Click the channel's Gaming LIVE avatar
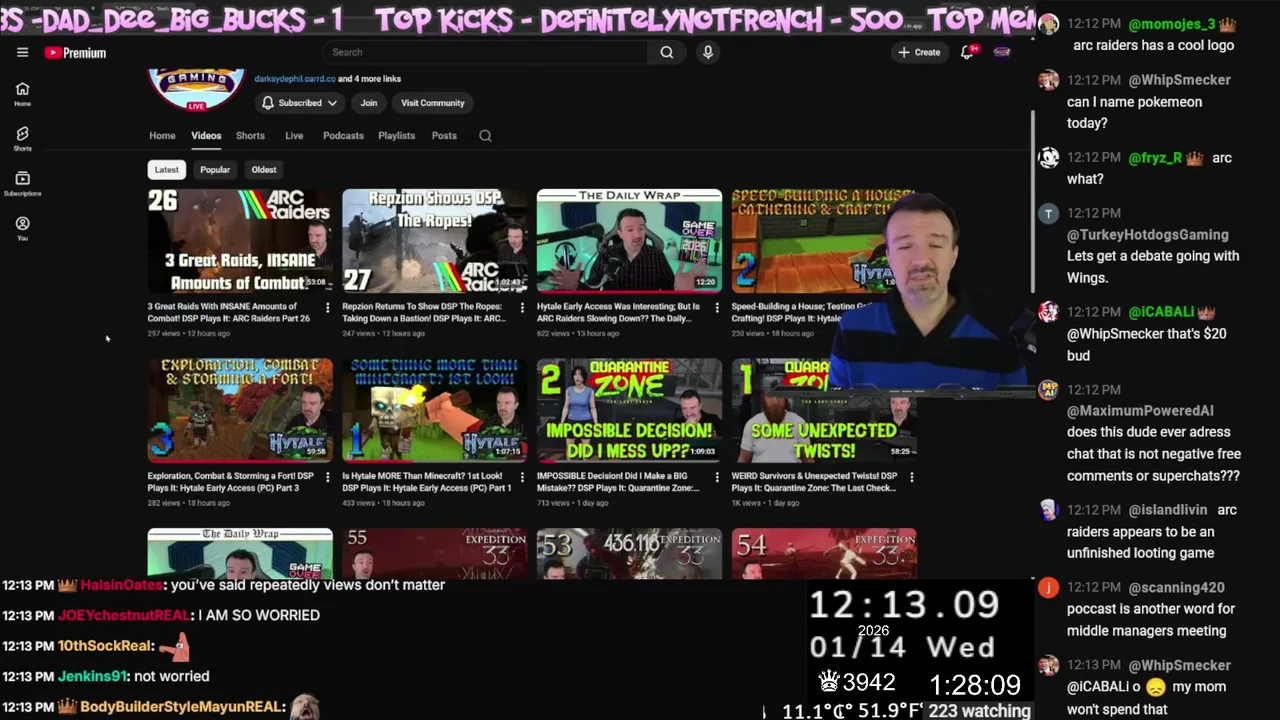This screenshot has height=720, width=1280. tap(197, 89)
